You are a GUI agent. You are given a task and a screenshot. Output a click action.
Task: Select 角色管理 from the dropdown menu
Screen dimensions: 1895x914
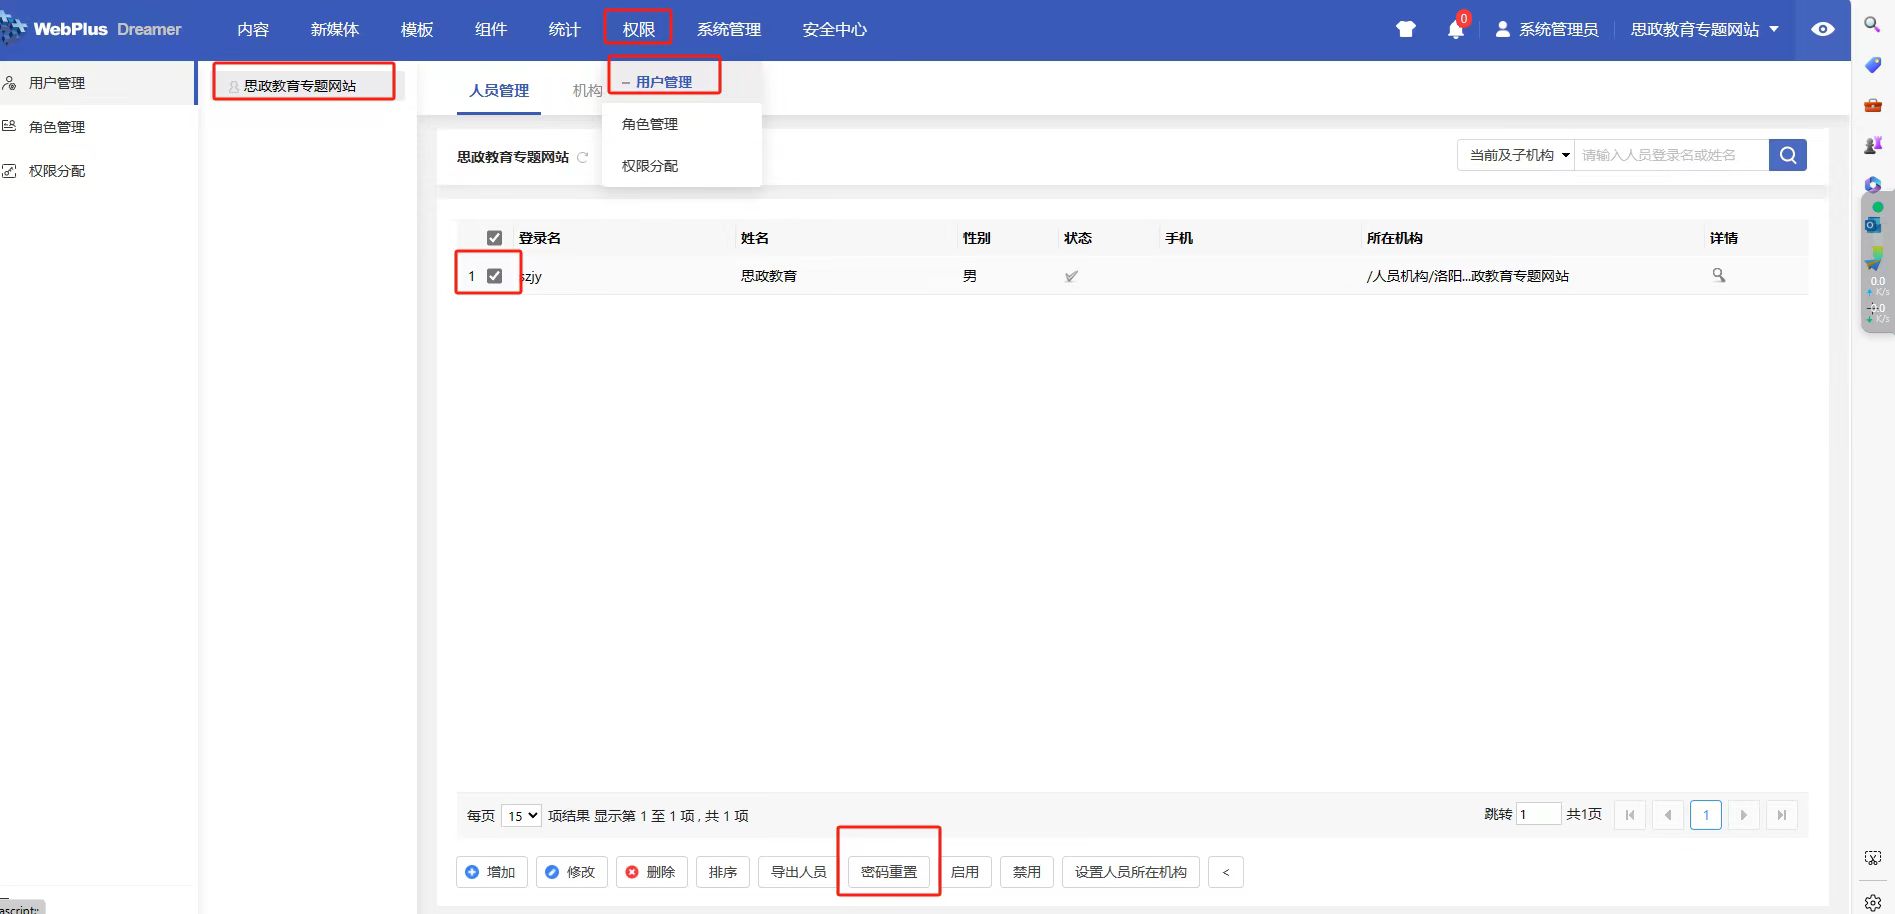(650, 124)
